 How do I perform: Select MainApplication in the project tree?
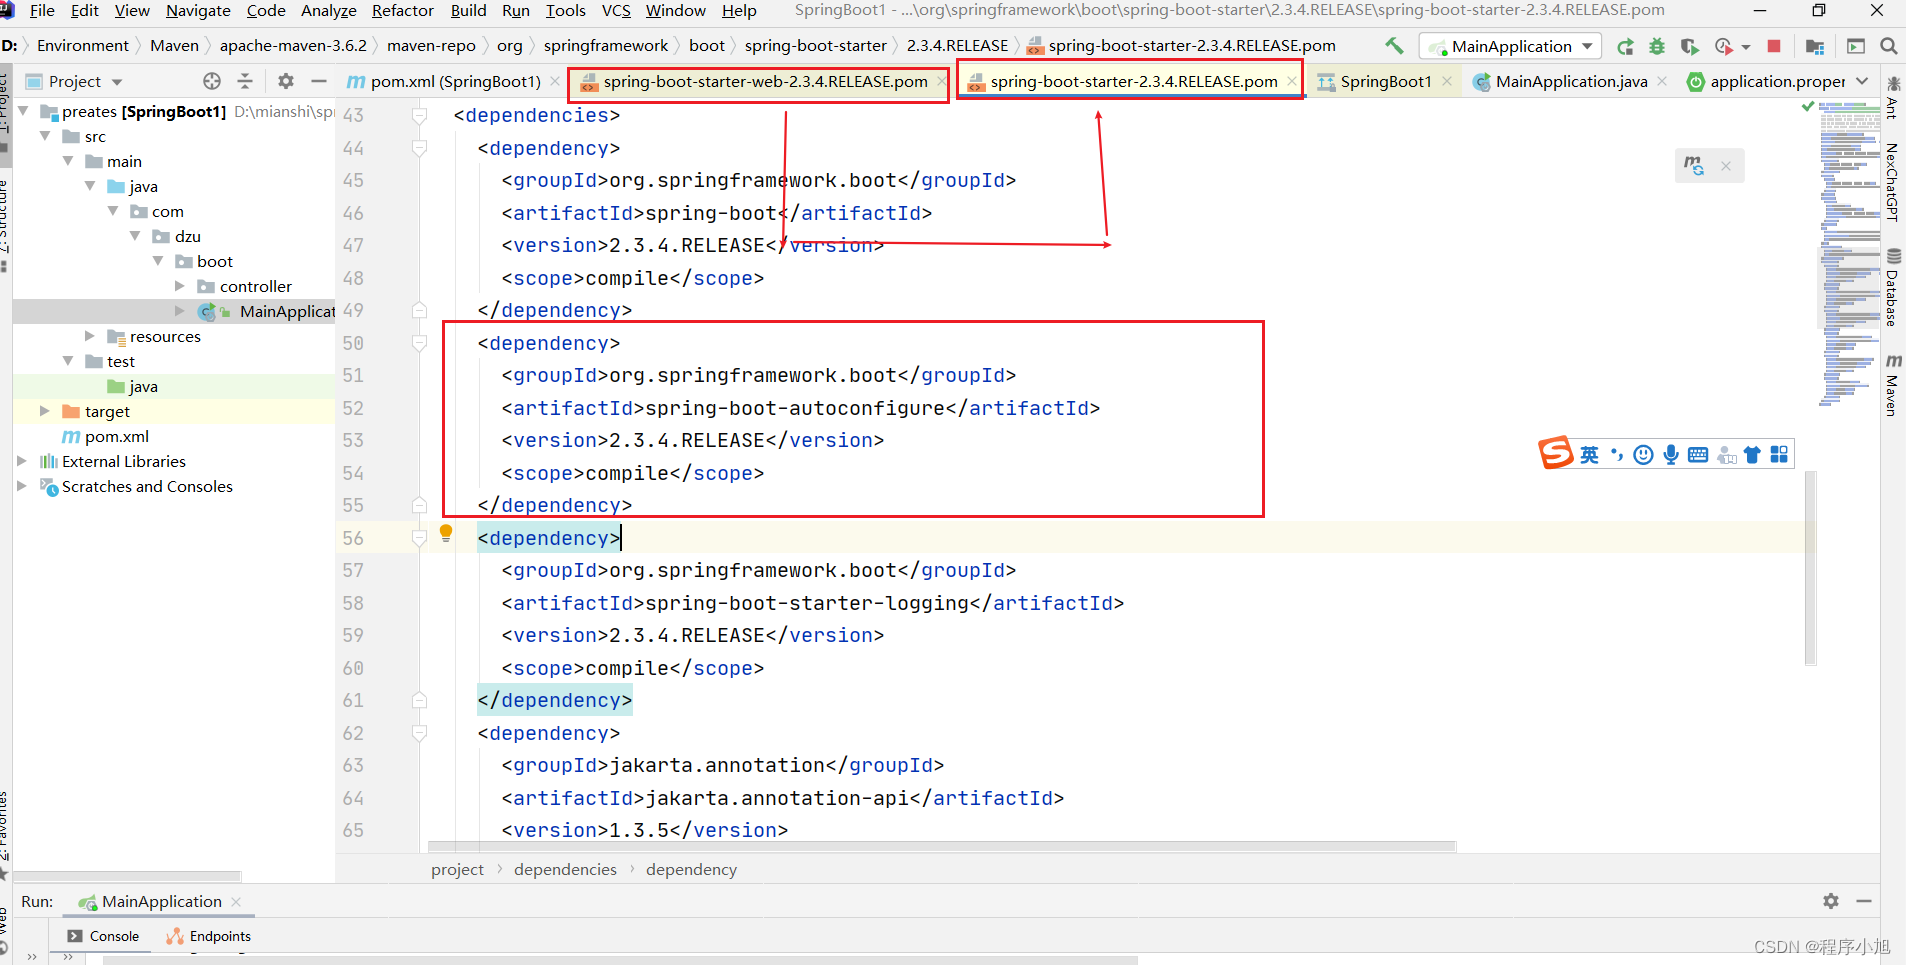tap(287, 311)
